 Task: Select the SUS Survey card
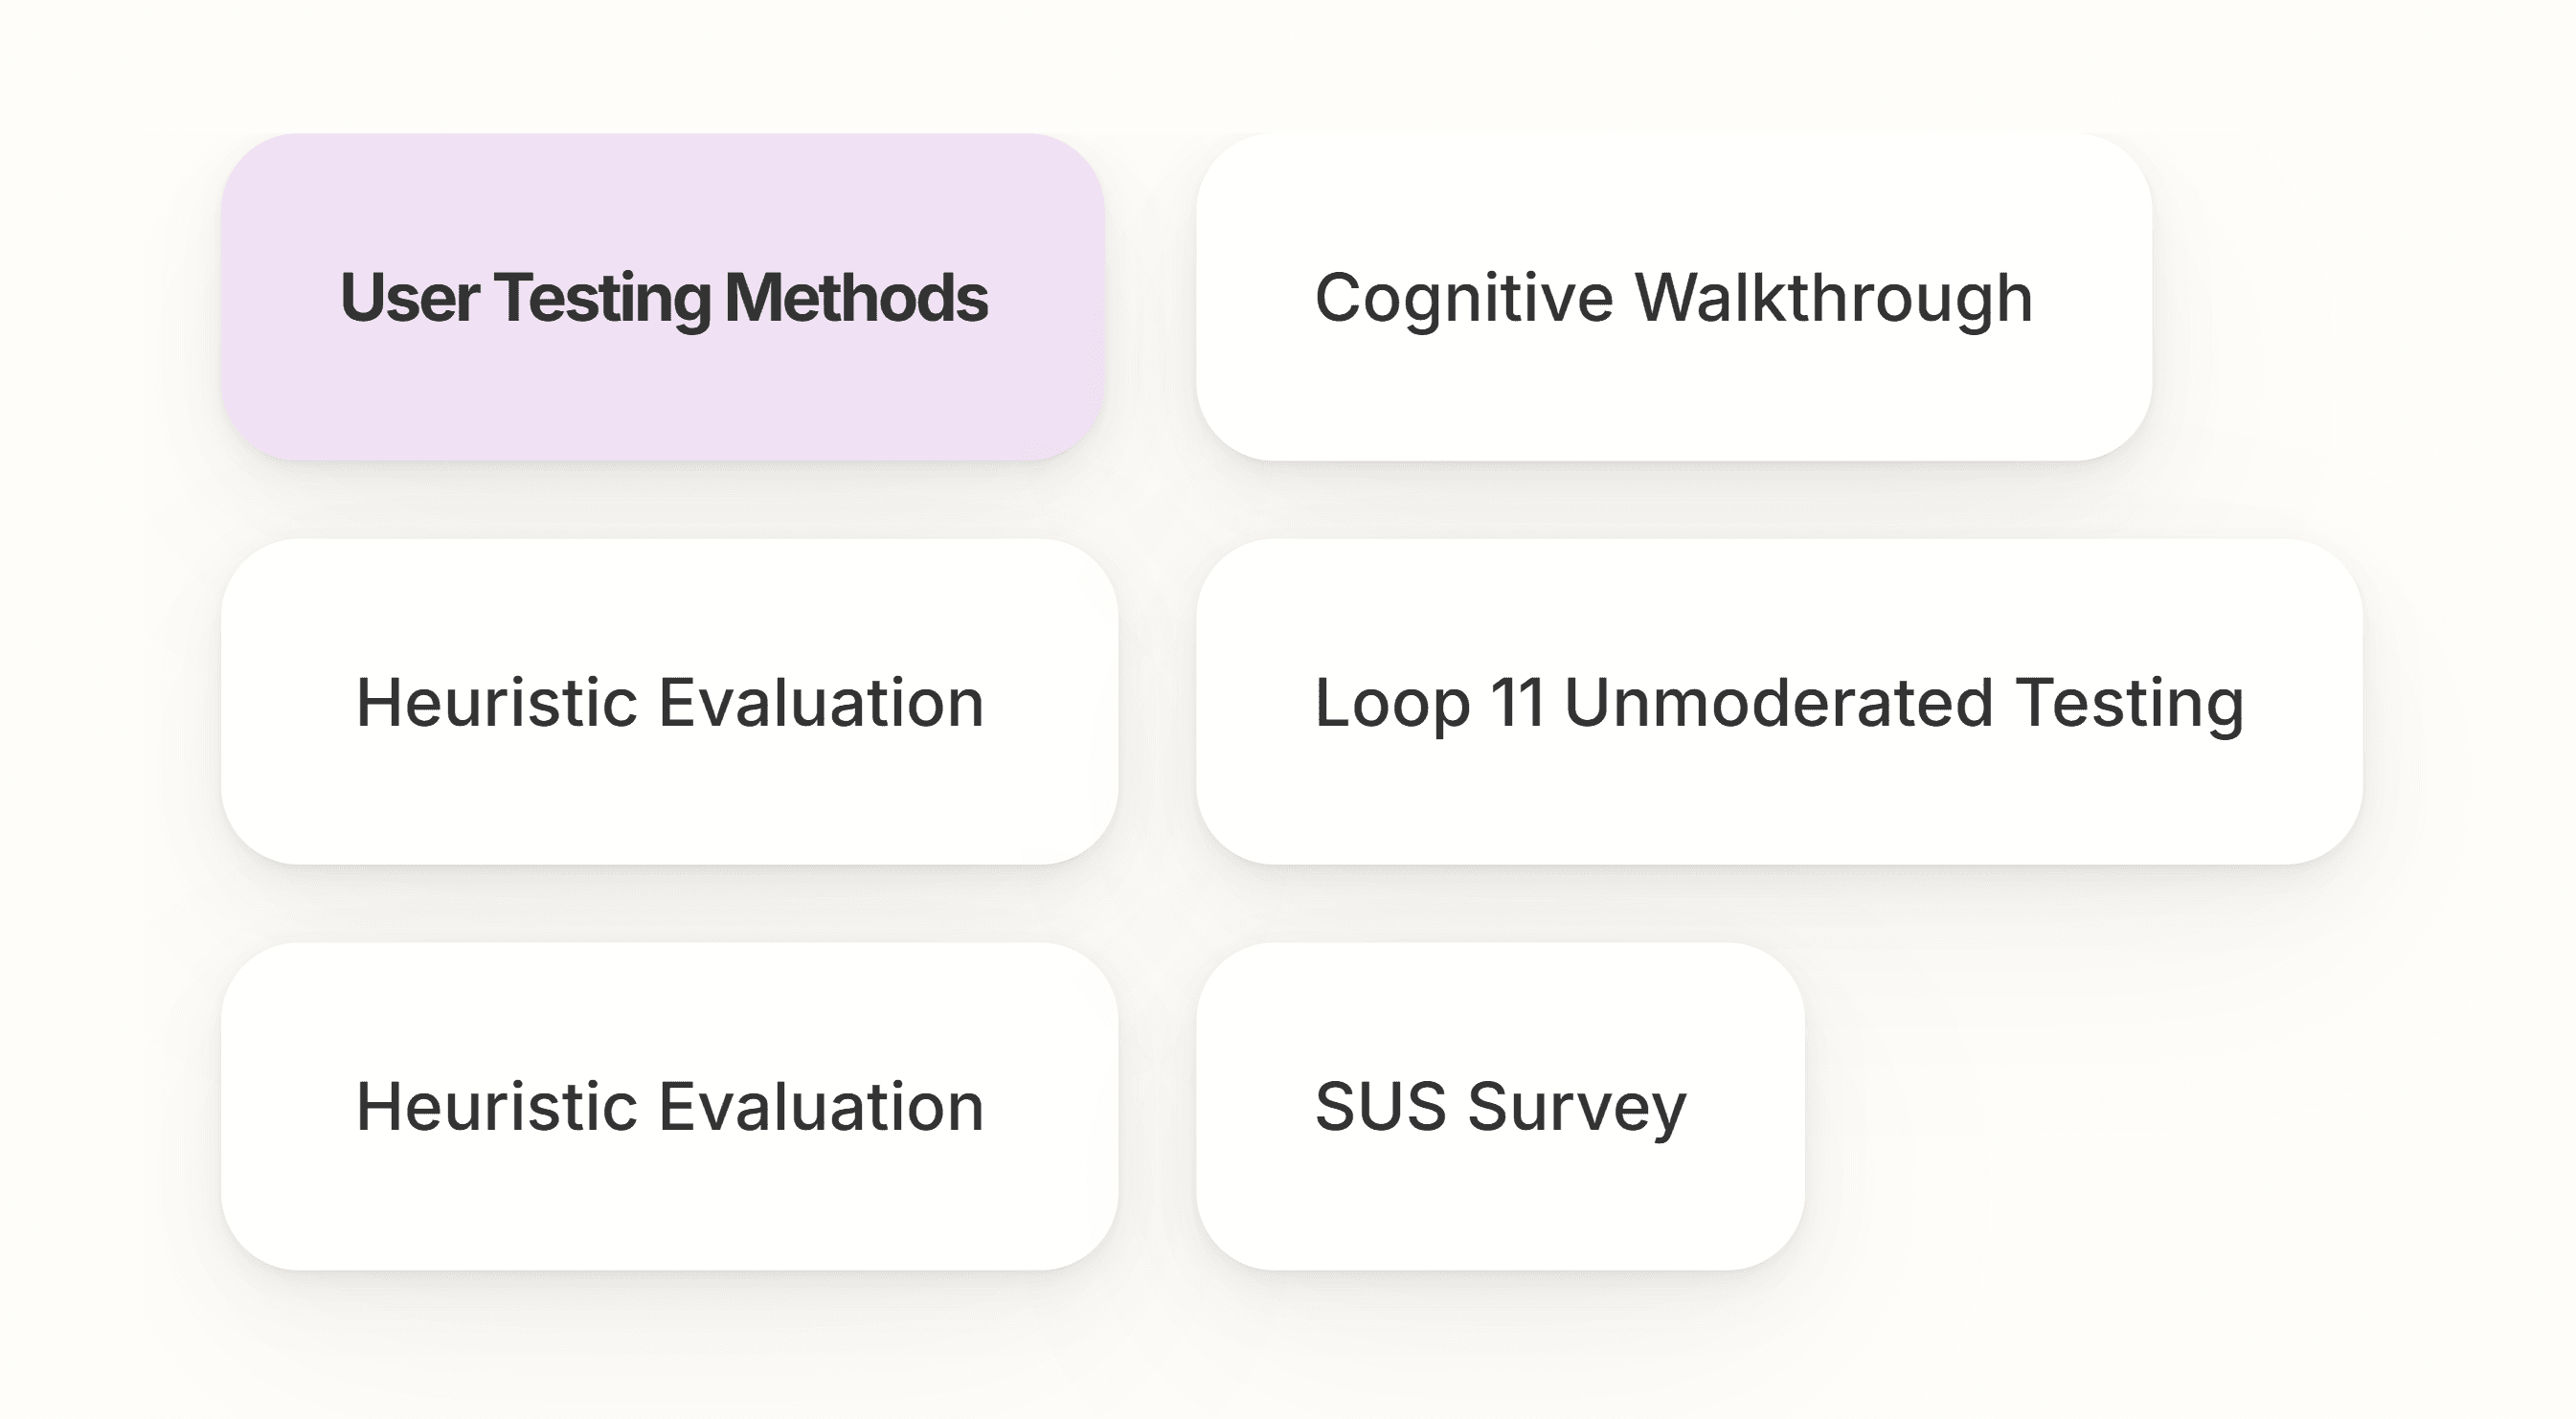[x=1500, y=1106]
